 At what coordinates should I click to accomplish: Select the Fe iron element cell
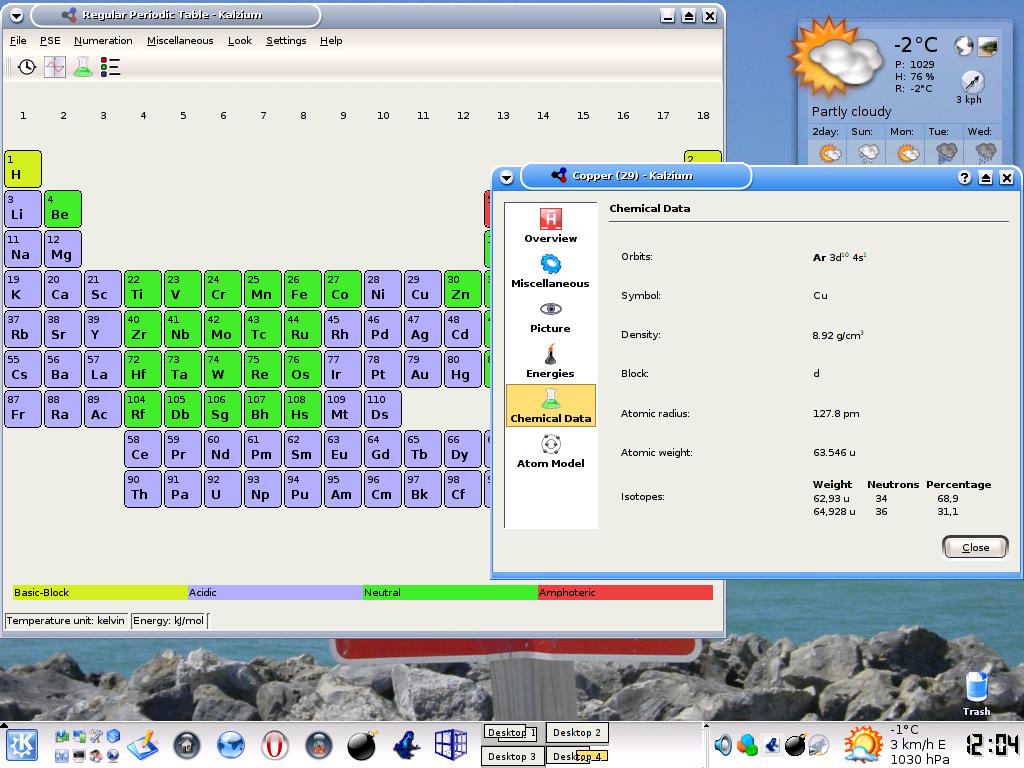coord(303,289)
